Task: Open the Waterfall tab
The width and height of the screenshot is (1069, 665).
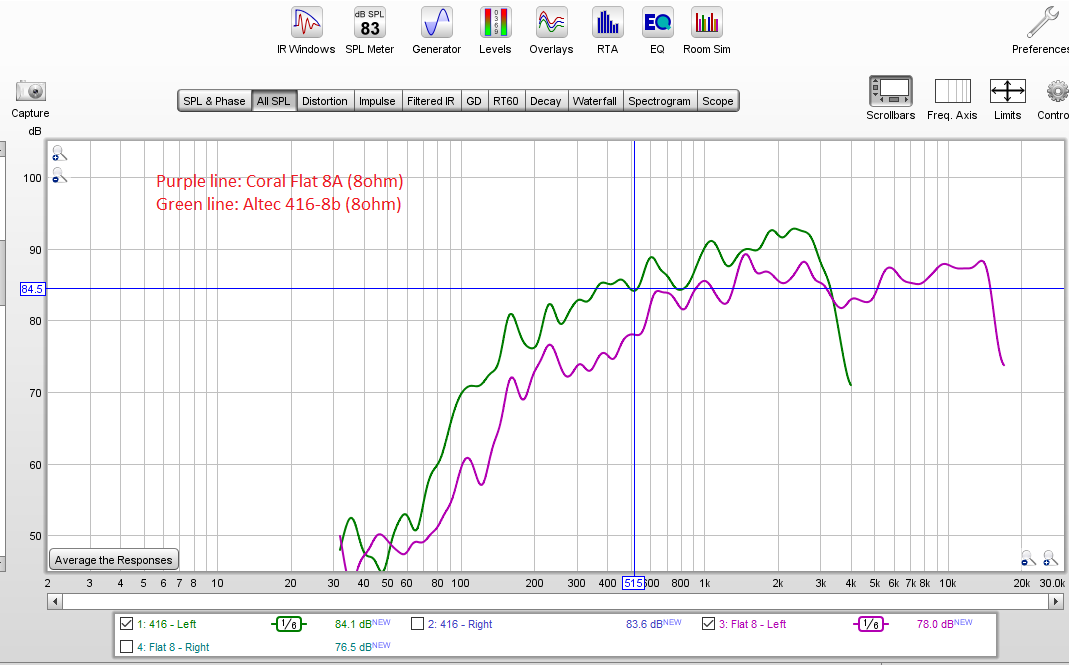Action: 594,101
